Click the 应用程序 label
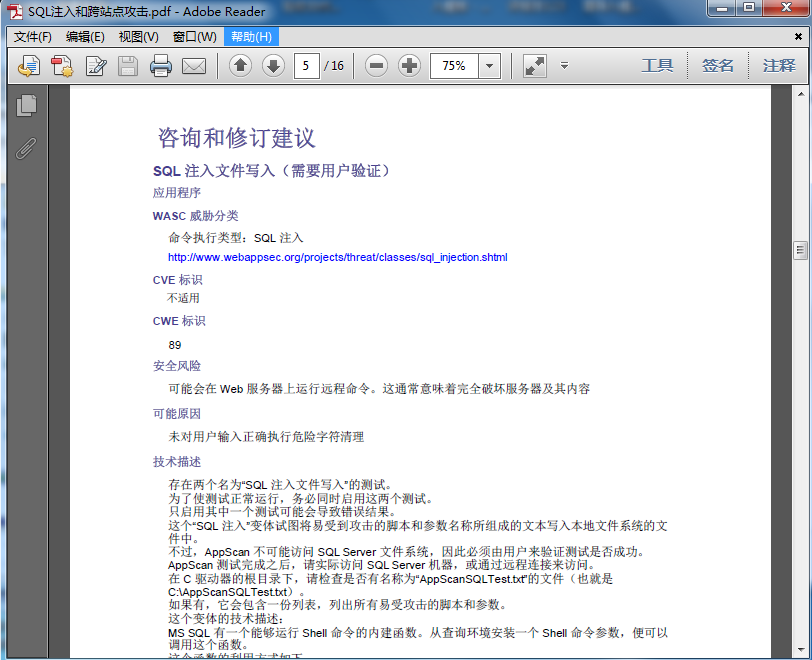The image size is (812, 660). pos(177,193)
